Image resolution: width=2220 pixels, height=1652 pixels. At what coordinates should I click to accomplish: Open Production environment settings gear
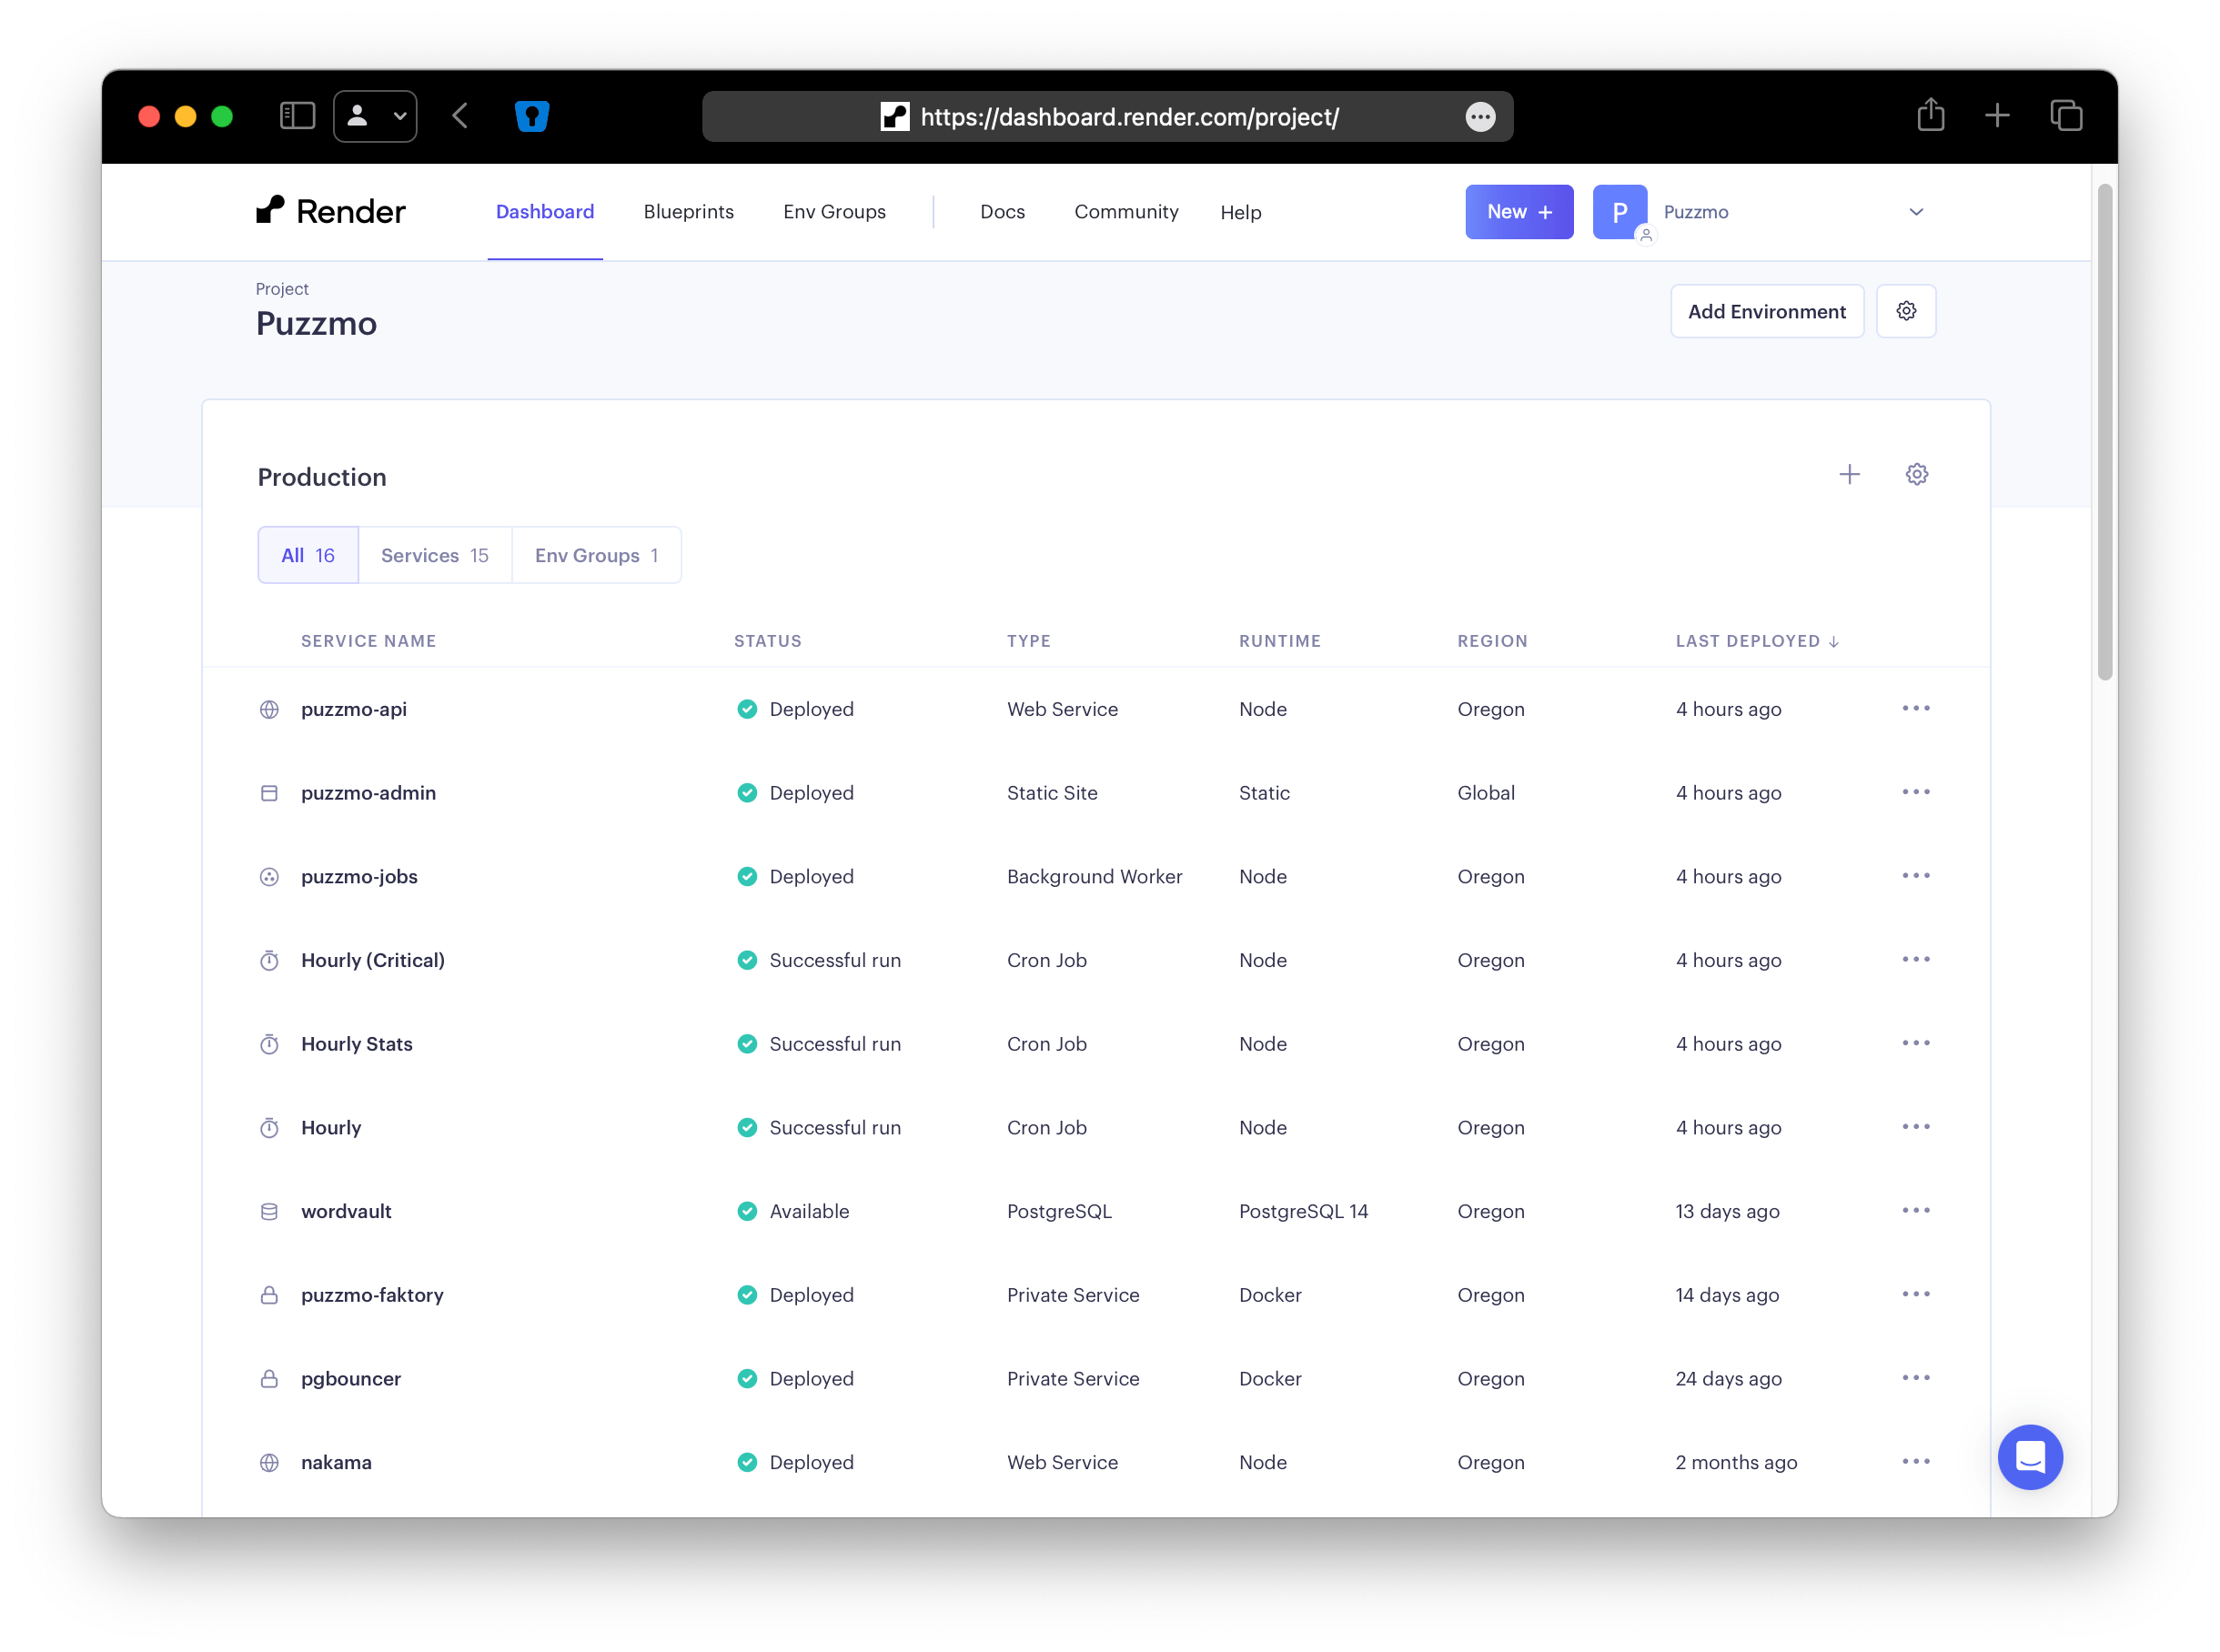tap(1916, 474)
